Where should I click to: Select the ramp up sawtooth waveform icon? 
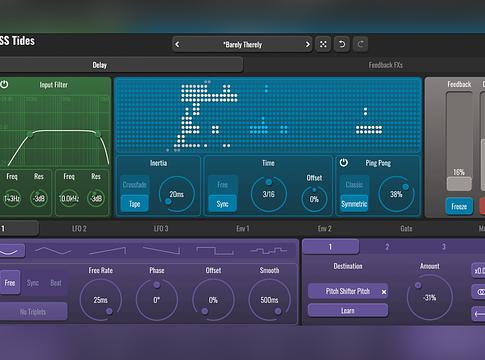(107, 251)
